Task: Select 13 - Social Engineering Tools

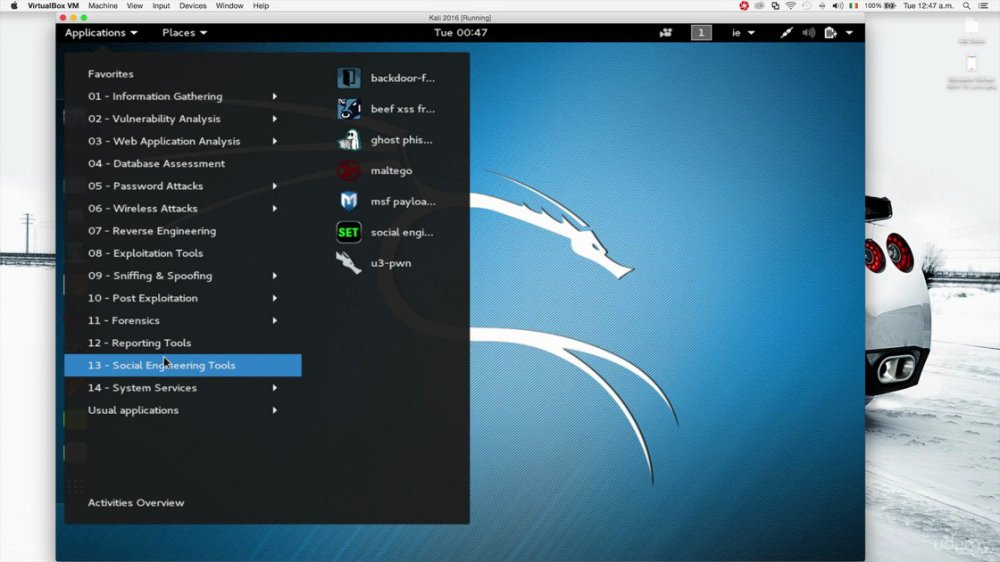Action: coord(183,366)
